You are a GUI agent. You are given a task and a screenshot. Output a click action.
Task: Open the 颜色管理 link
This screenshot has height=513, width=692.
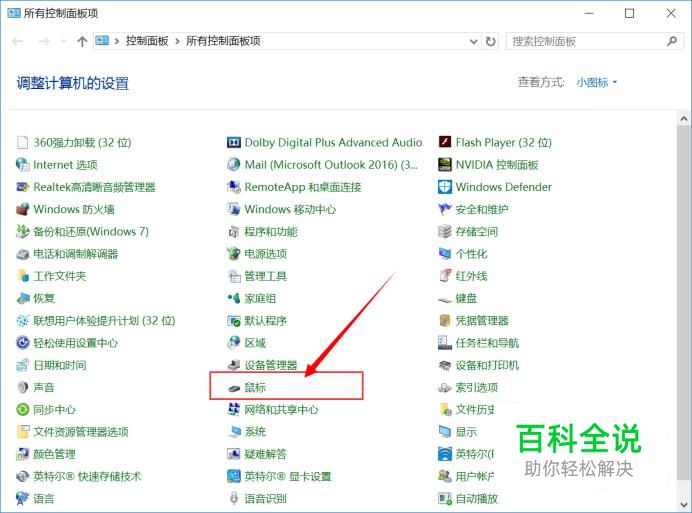click(54, 454)
